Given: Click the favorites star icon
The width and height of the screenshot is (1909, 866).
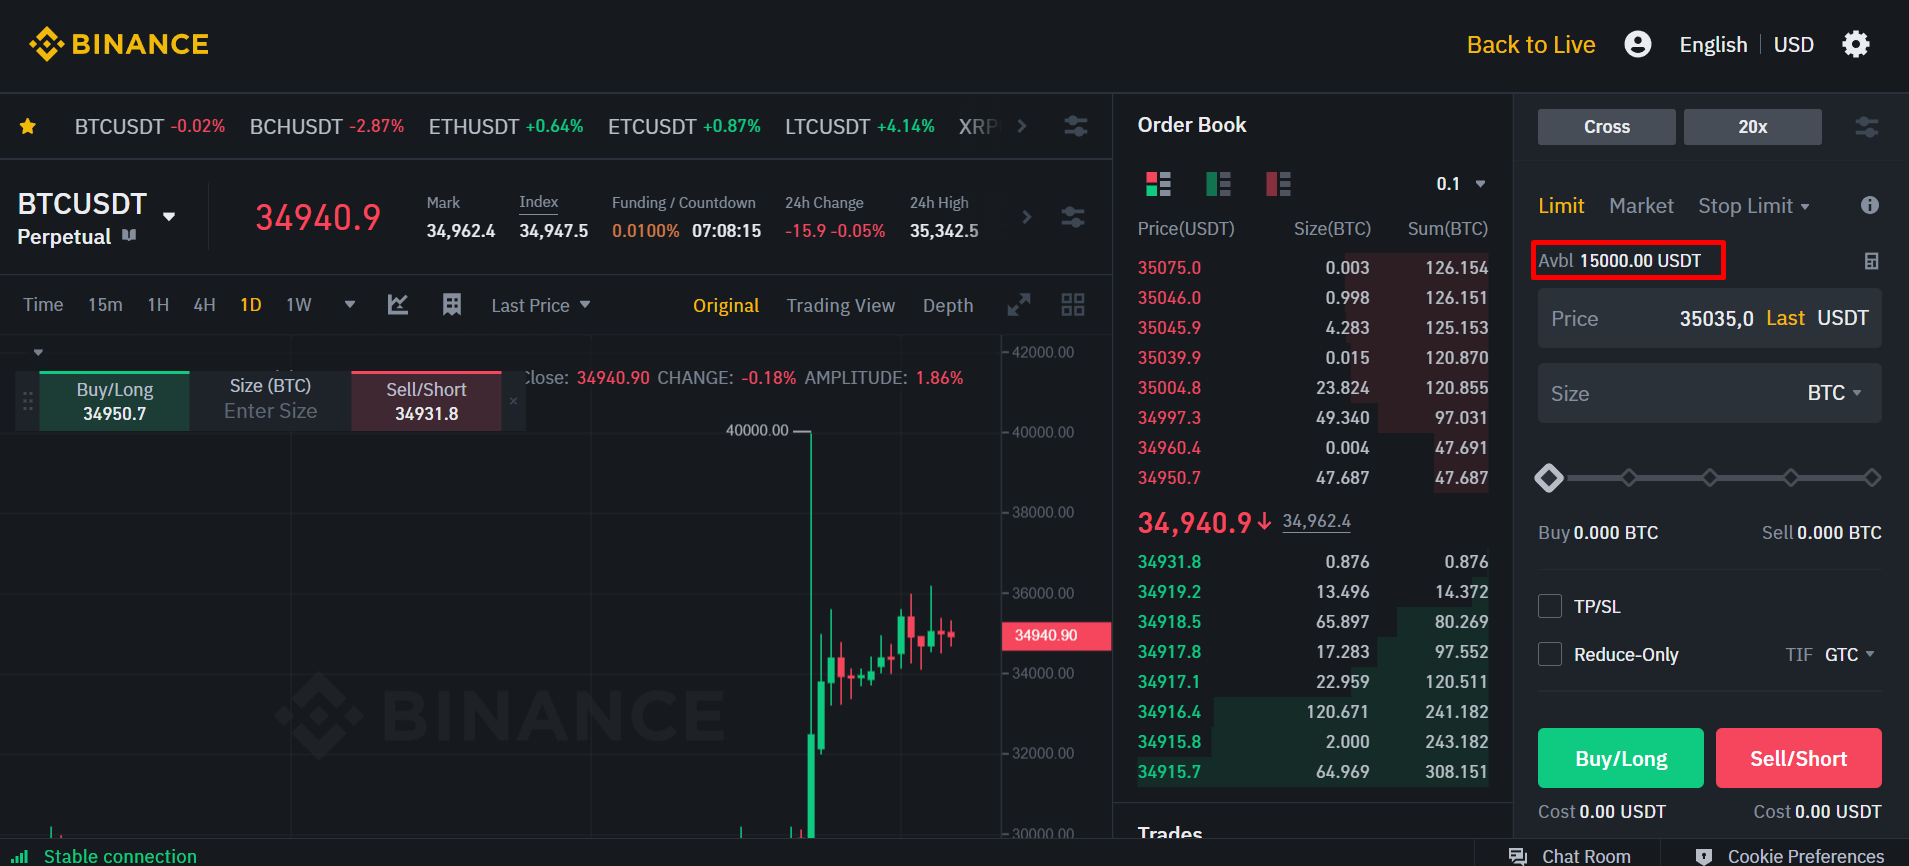Looking at the screenshot, I should coord(28,126).
